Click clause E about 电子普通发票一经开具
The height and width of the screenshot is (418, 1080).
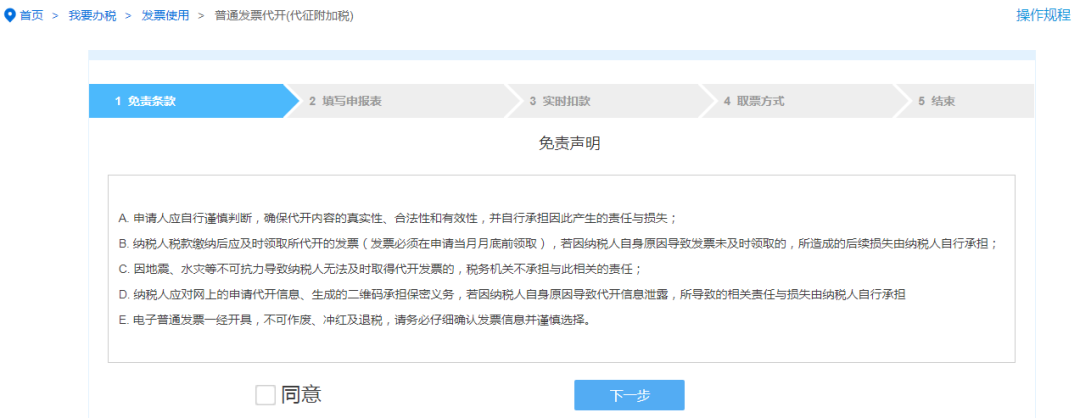(355, 321)
